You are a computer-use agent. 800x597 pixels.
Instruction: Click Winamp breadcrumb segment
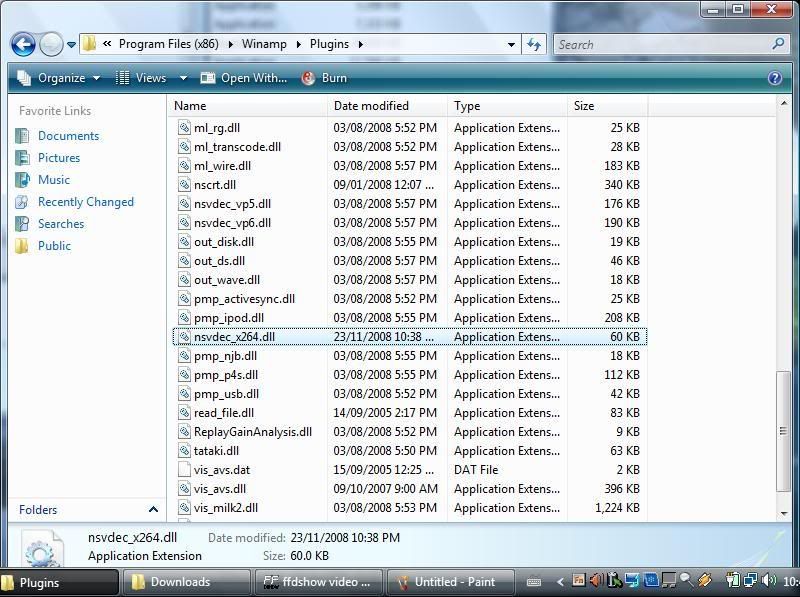pyautogui.click(x=264, y=44)
